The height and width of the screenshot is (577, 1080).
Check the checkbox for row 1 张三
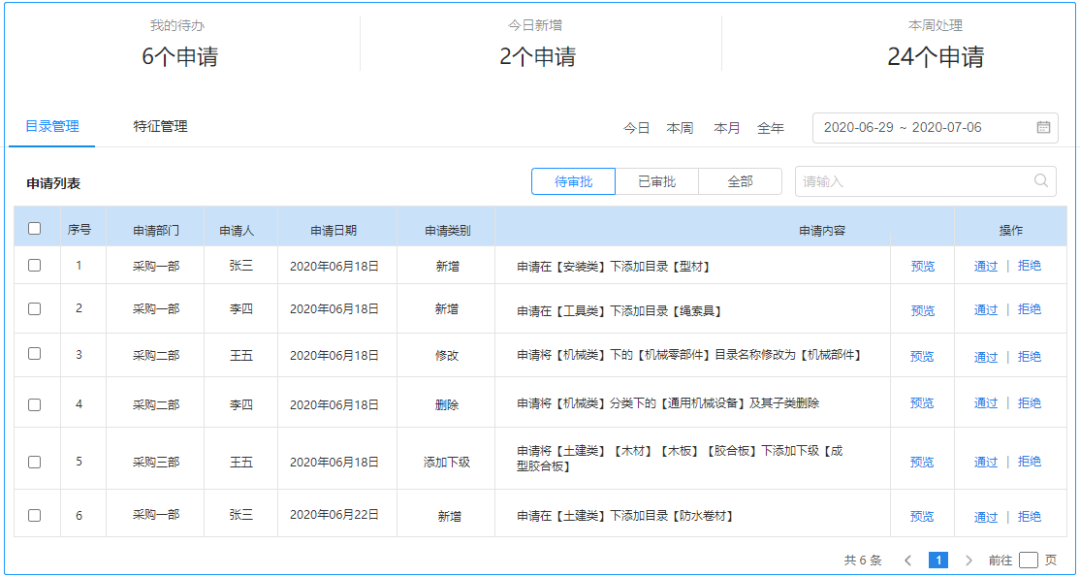(35, 266)
